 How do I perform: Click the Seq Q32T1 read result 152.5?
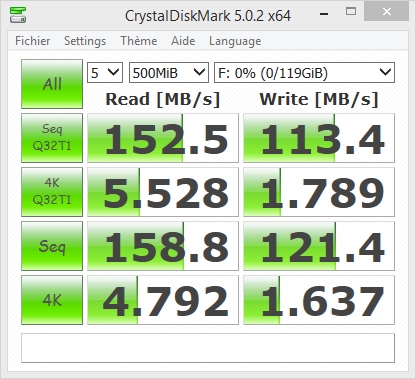point(163,138)
